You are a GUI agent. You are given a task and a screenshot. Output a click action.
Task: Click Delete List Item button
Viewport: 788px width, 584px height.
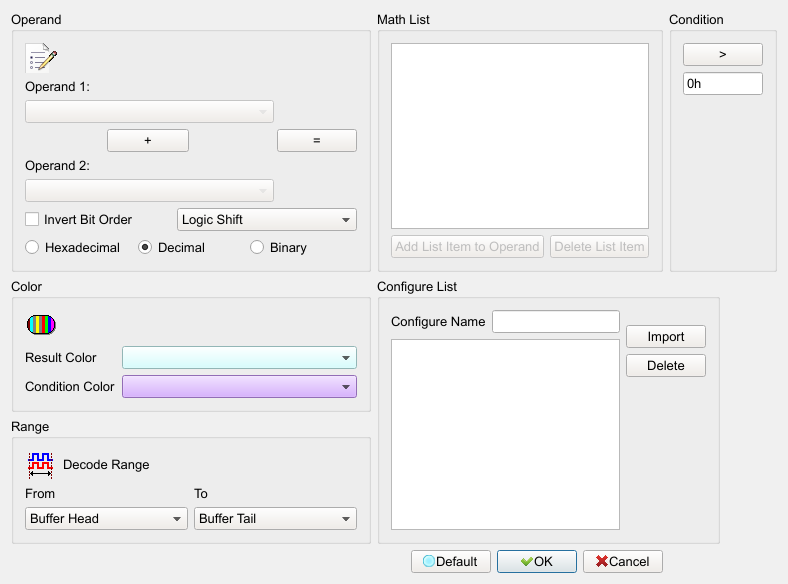[599, 247]
